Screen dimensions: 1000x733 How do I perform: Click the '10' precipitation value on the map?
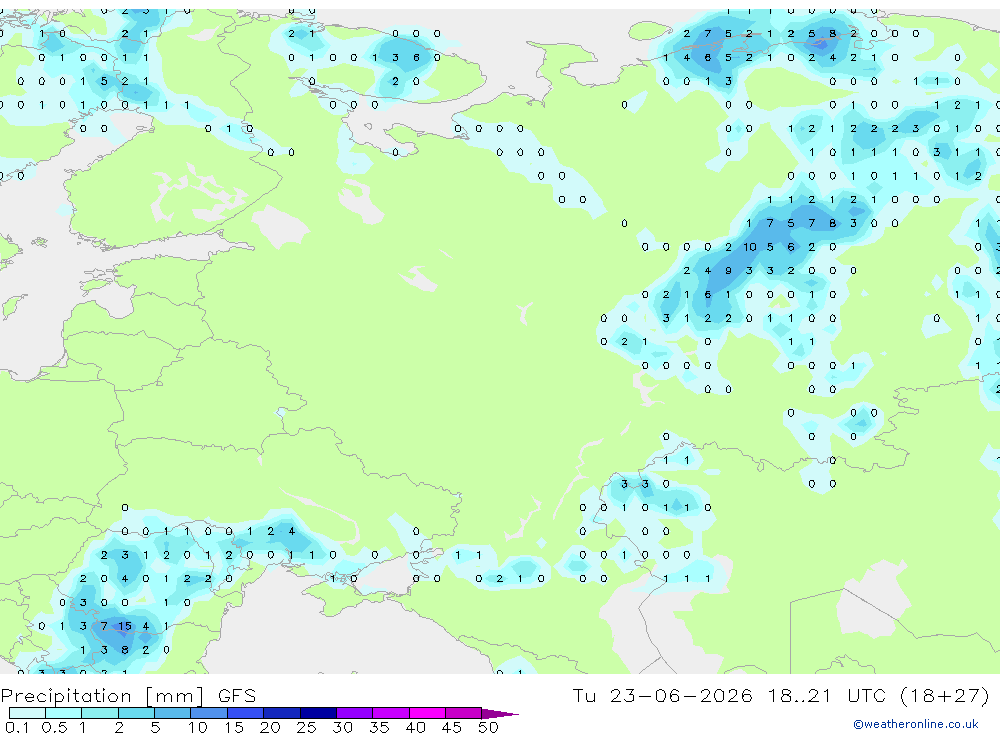click(749, 247)
